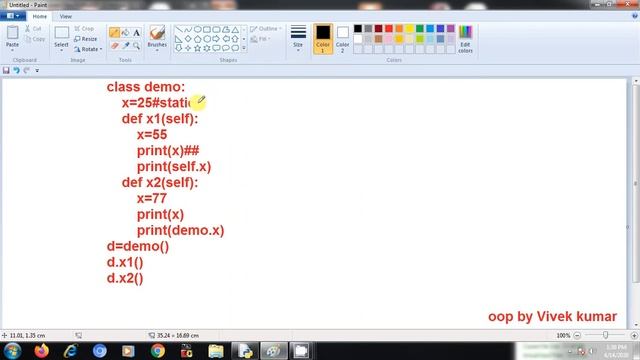
Task: Activate Color 2 background selector
Action: point(342,39)
